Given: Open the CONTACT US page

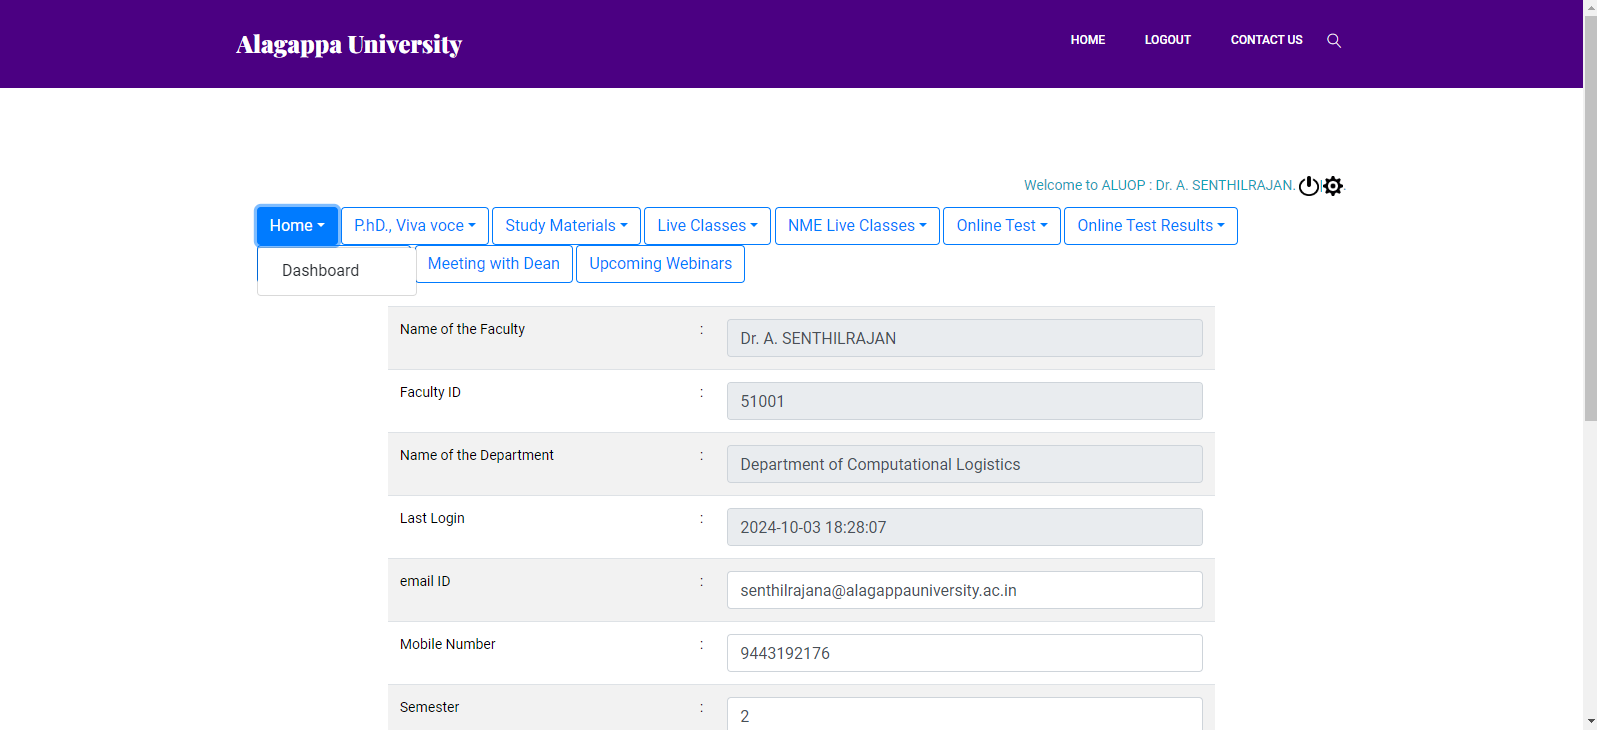Looking at the screenshot, I should [x=1266, y=40].
